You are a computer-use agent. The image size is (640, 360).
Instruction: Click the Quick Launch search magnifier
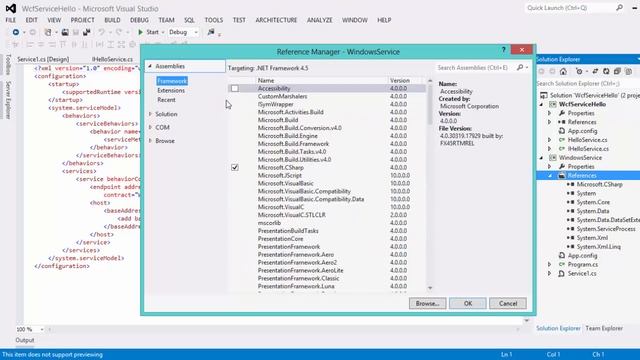coord(619,7)
